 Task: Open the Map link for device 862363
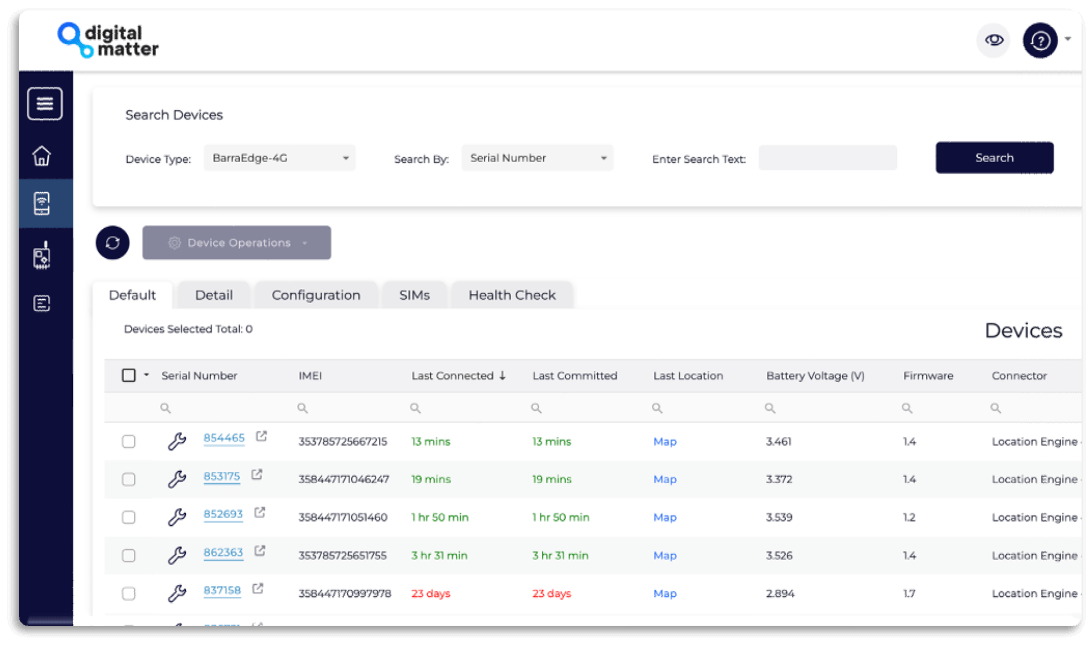pos(665,556)
